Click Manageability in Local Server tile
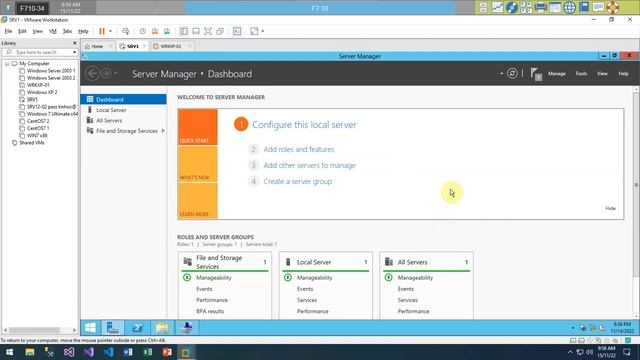The height and width of the screenshot is (360, 640). 314,278
